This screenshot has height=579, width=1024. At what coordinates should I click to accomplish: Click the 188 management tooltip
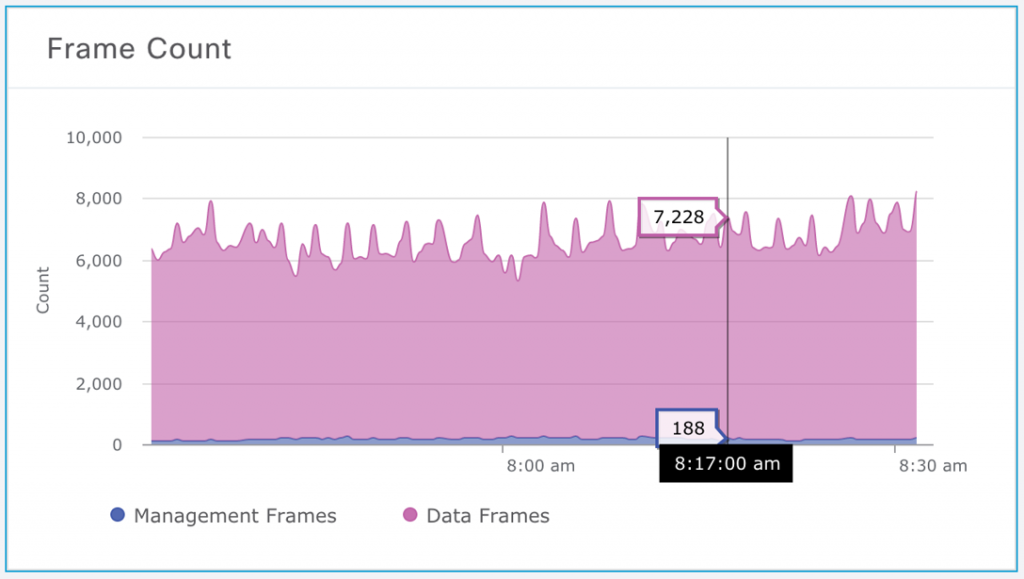pyautogui.click(x=687, y=429)
